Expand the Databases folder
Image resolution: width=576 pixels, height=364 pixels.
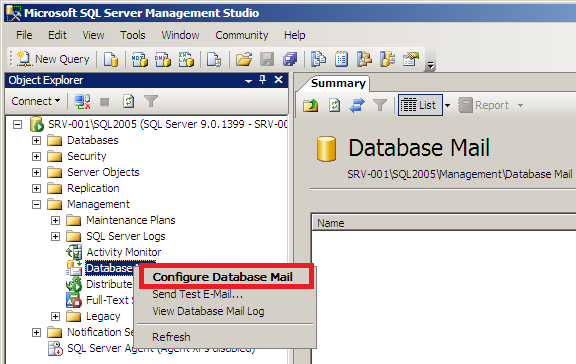pos(36,140)
